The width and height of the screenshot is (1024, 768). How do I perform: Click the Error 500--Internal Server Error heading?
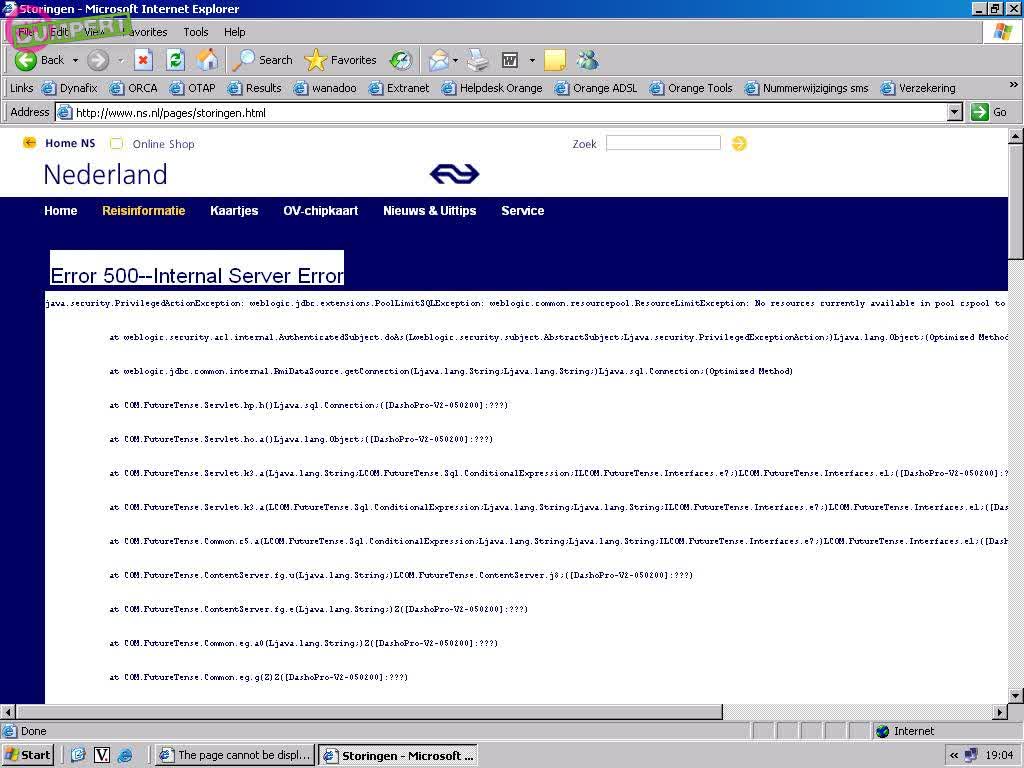pos(197,275)
